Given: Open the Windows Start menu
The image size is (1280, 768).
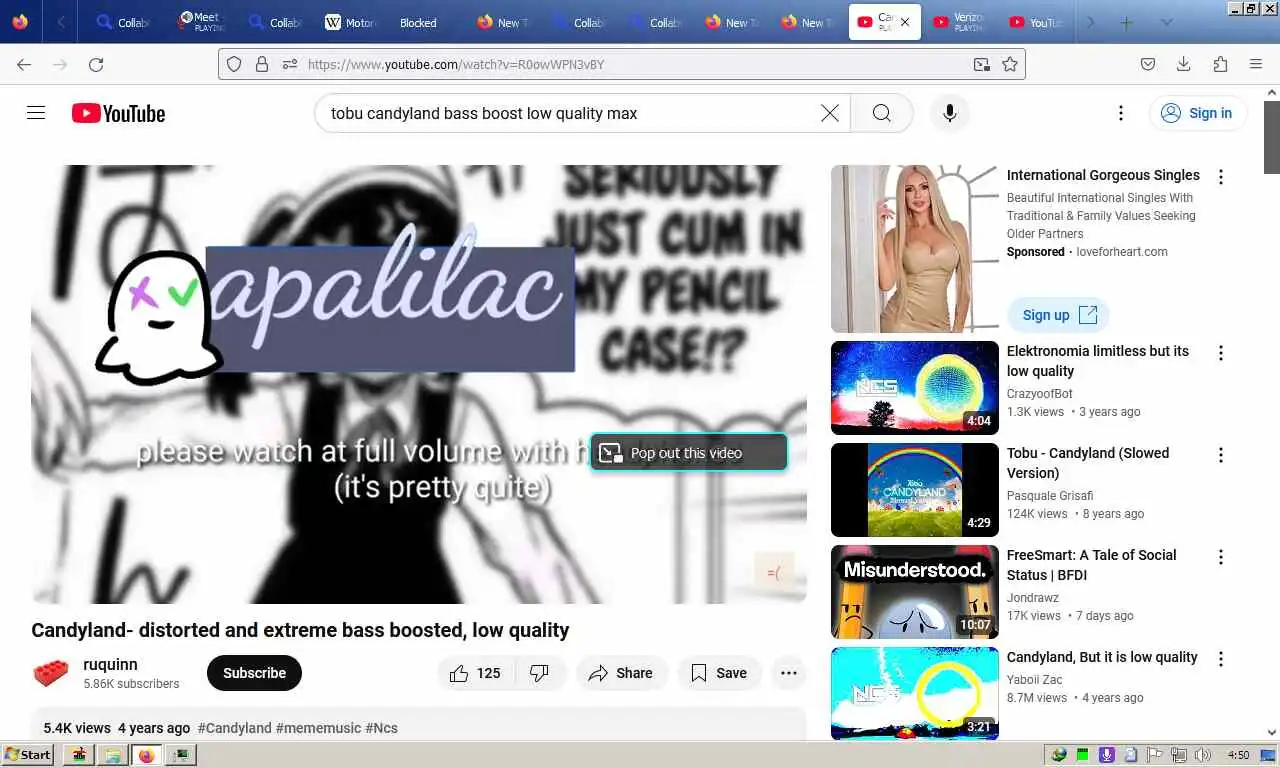Looking at the screenshot, I should coord(28,755).
